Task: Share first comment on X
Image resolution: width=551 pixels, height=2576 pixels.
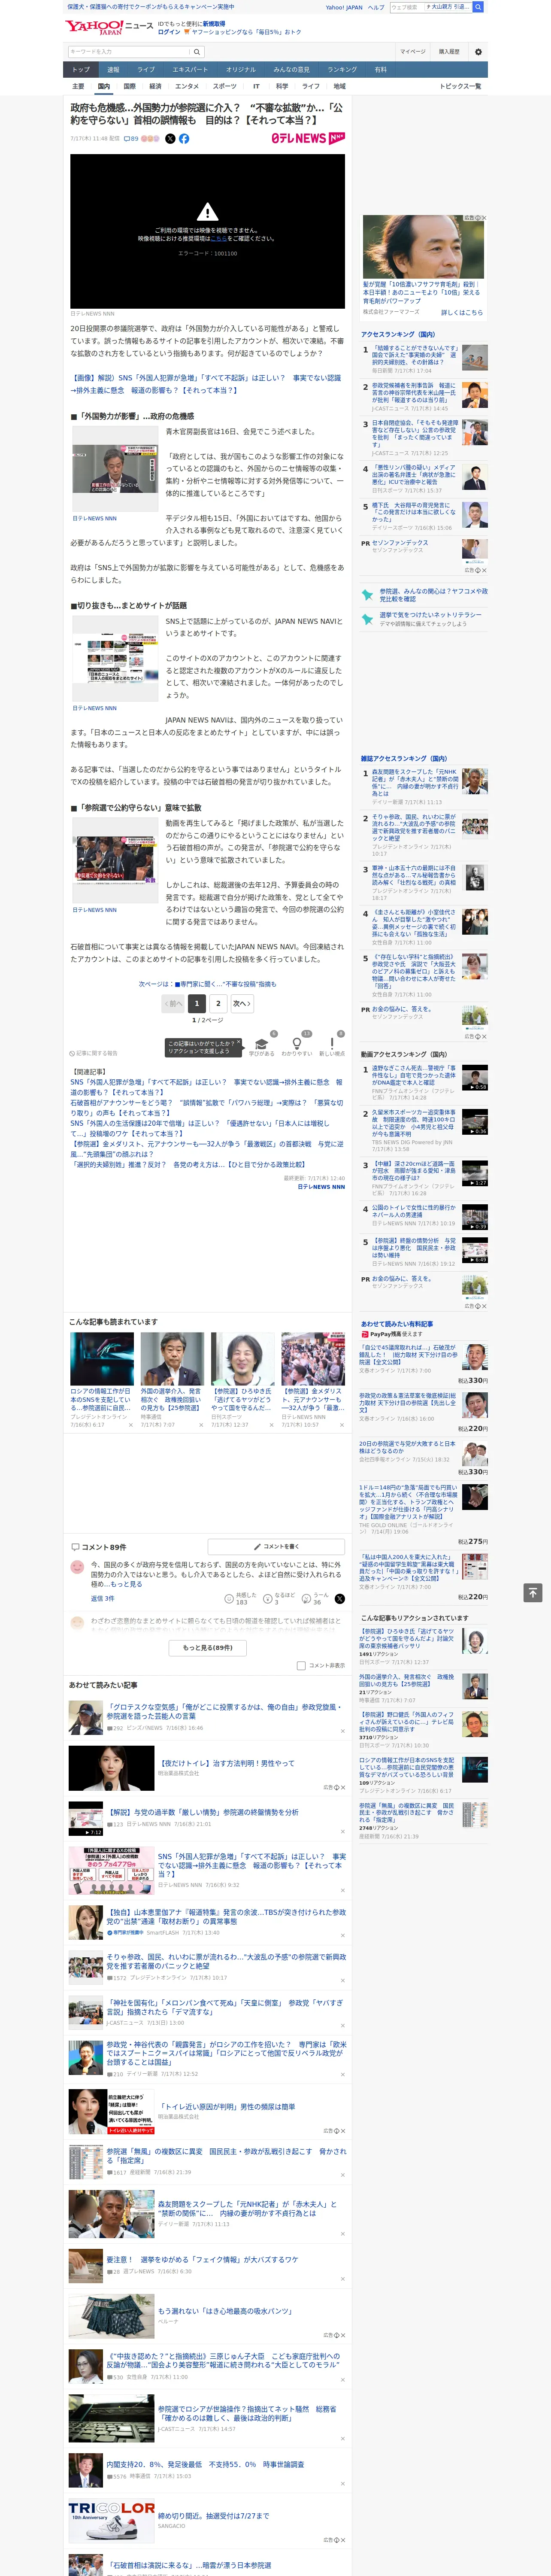Action: click(x=340, y=1598)
